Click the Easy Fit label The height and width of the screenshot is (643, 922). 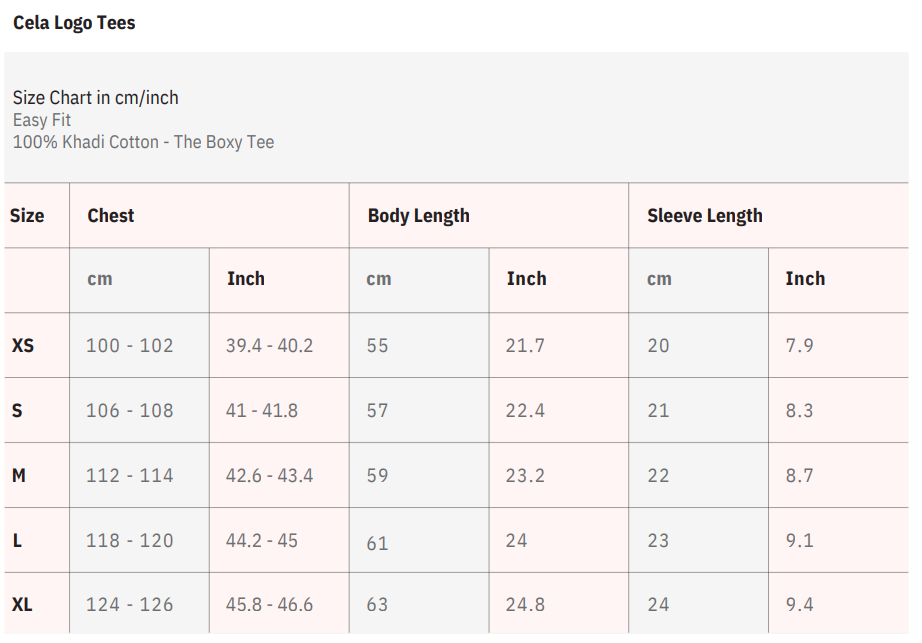[x=42, y=120]
